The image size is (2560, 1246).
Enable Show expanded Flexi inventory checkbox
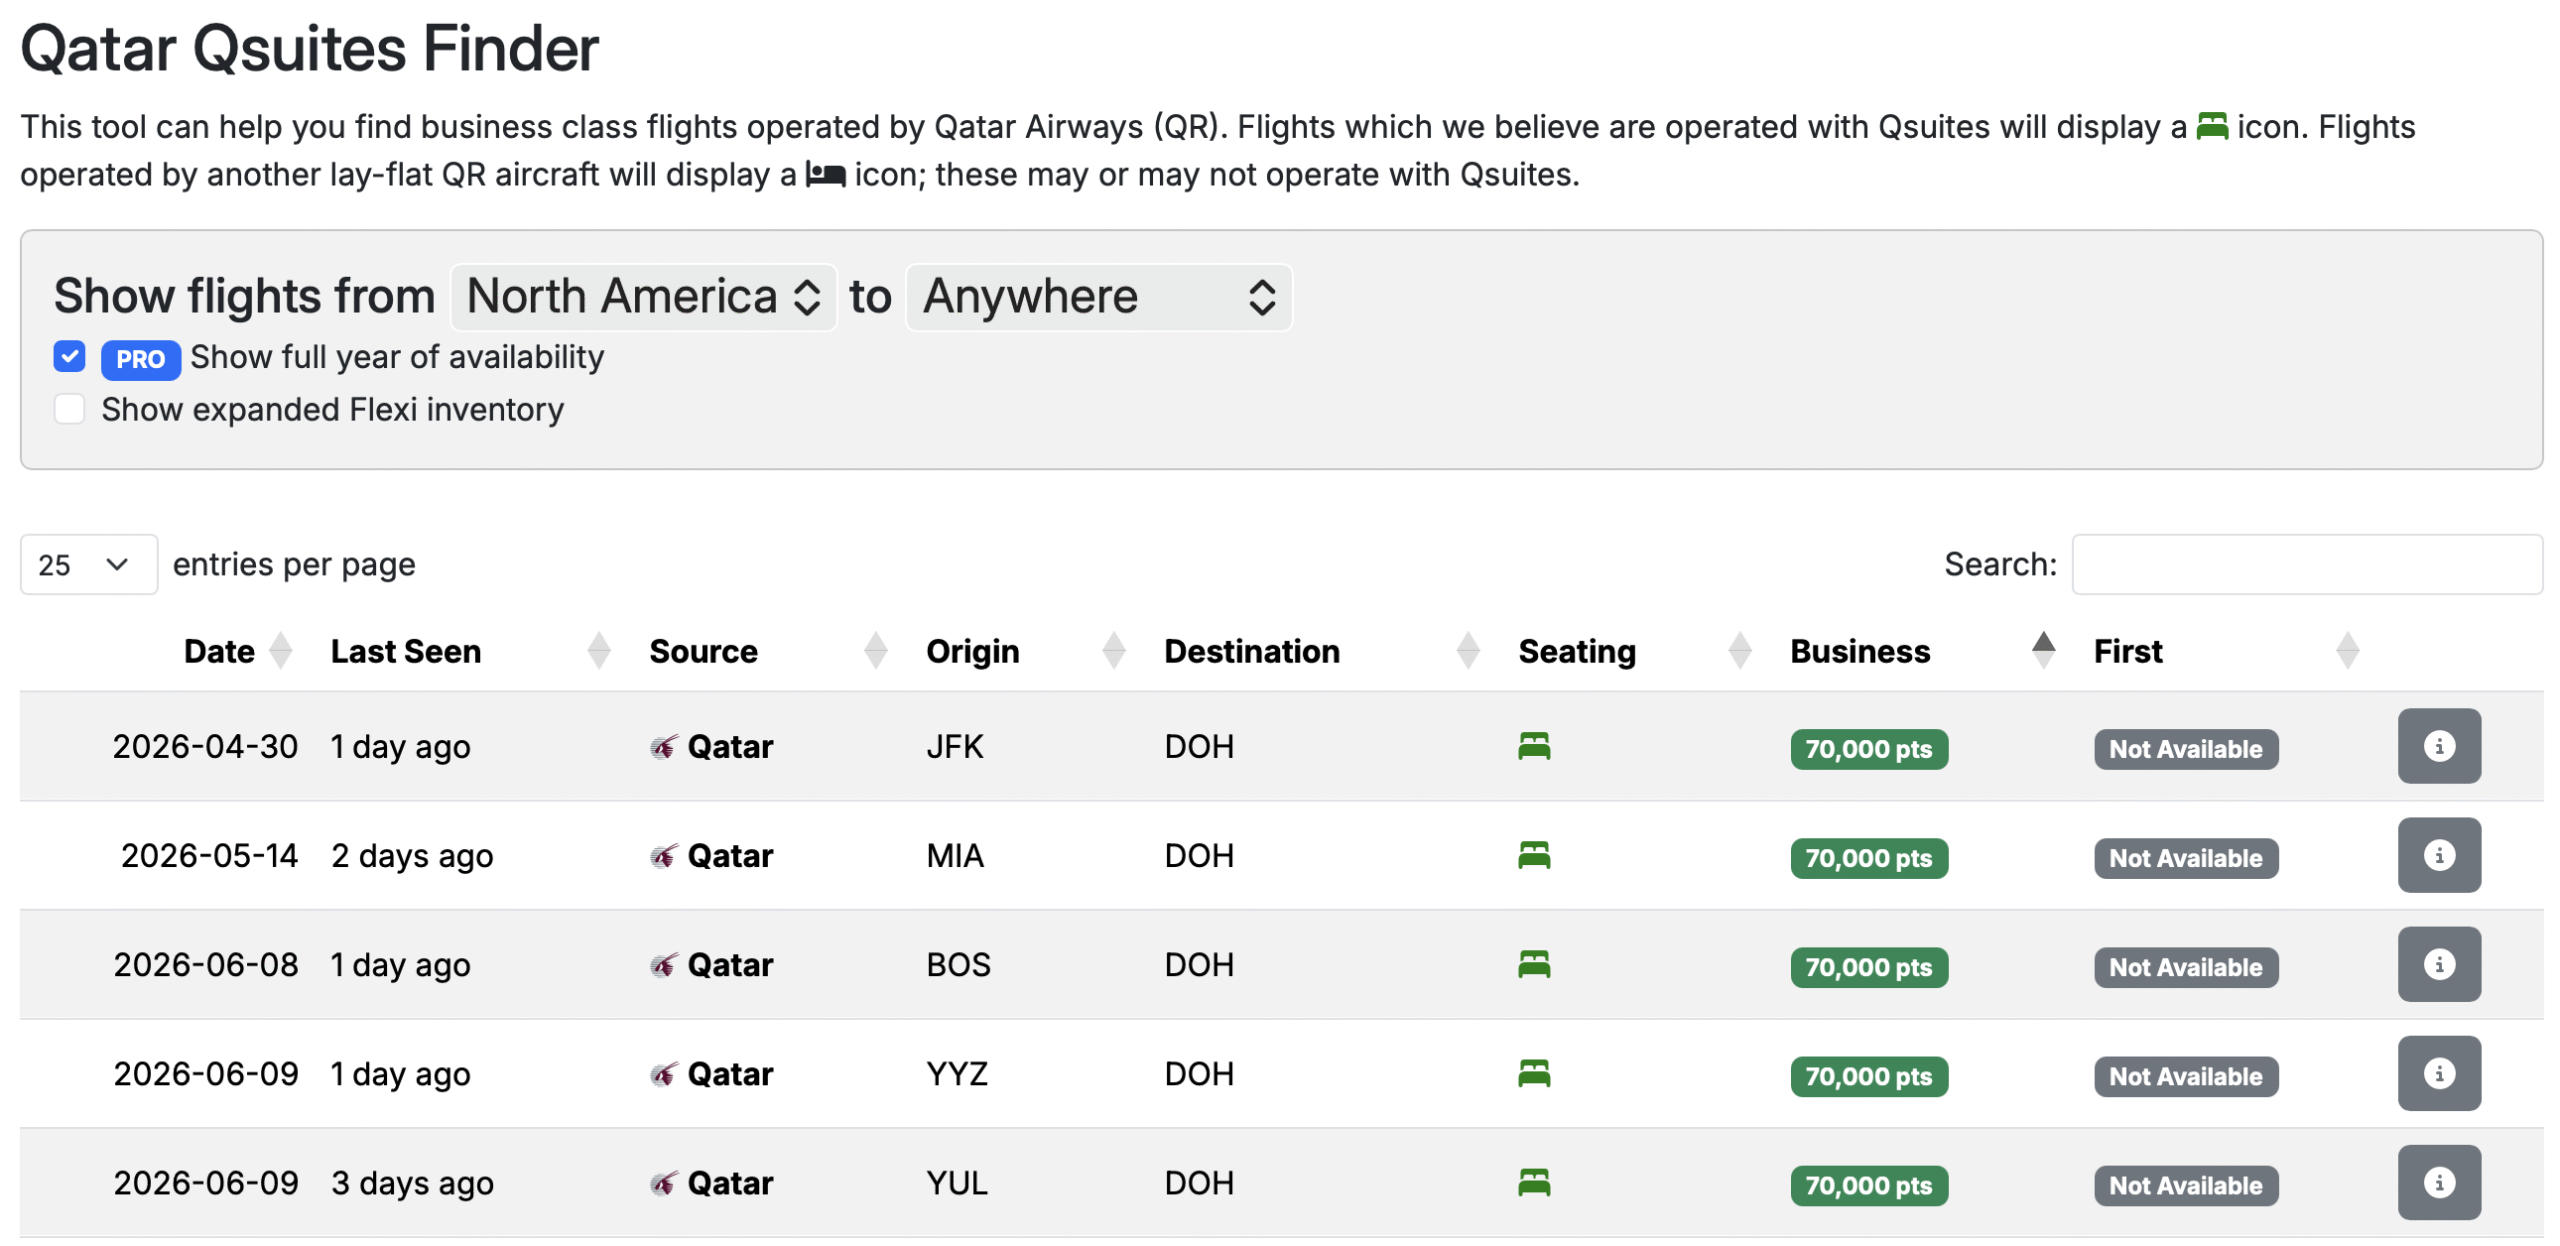[69, 409]
